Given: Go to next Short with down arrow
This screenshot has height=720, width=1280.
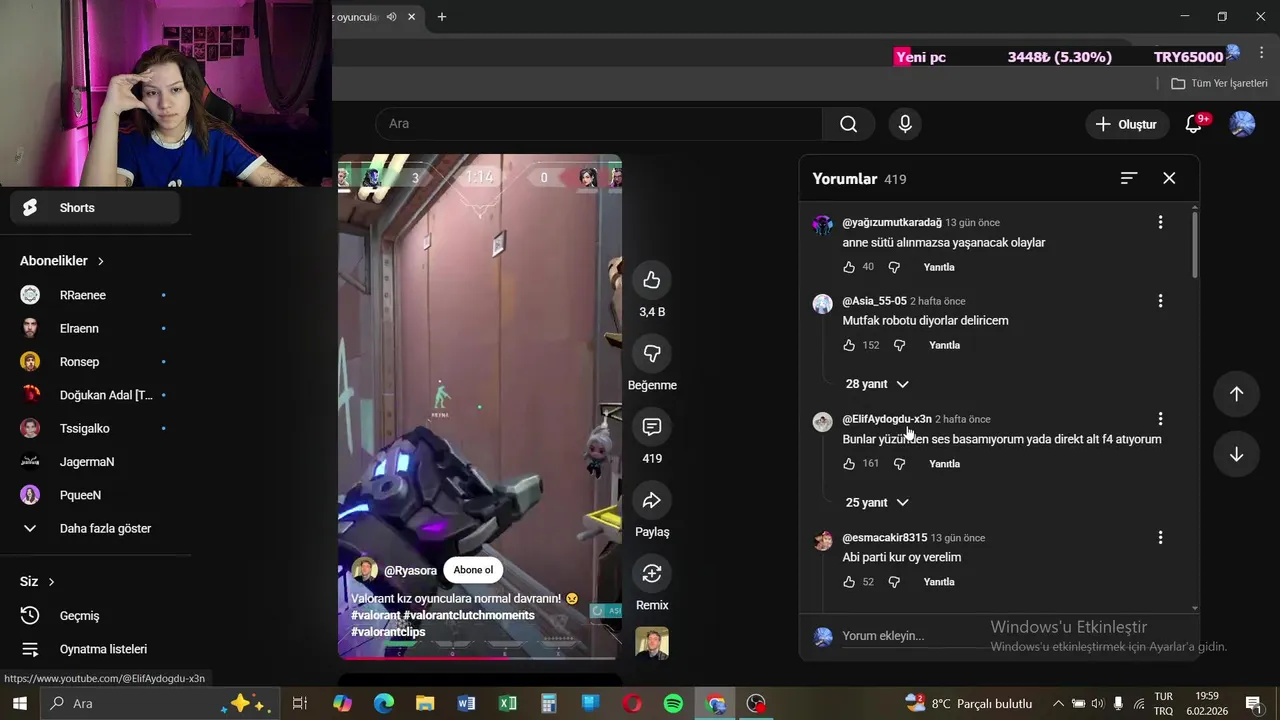Looking at the screenshot, I should (x=1236, y=454).
